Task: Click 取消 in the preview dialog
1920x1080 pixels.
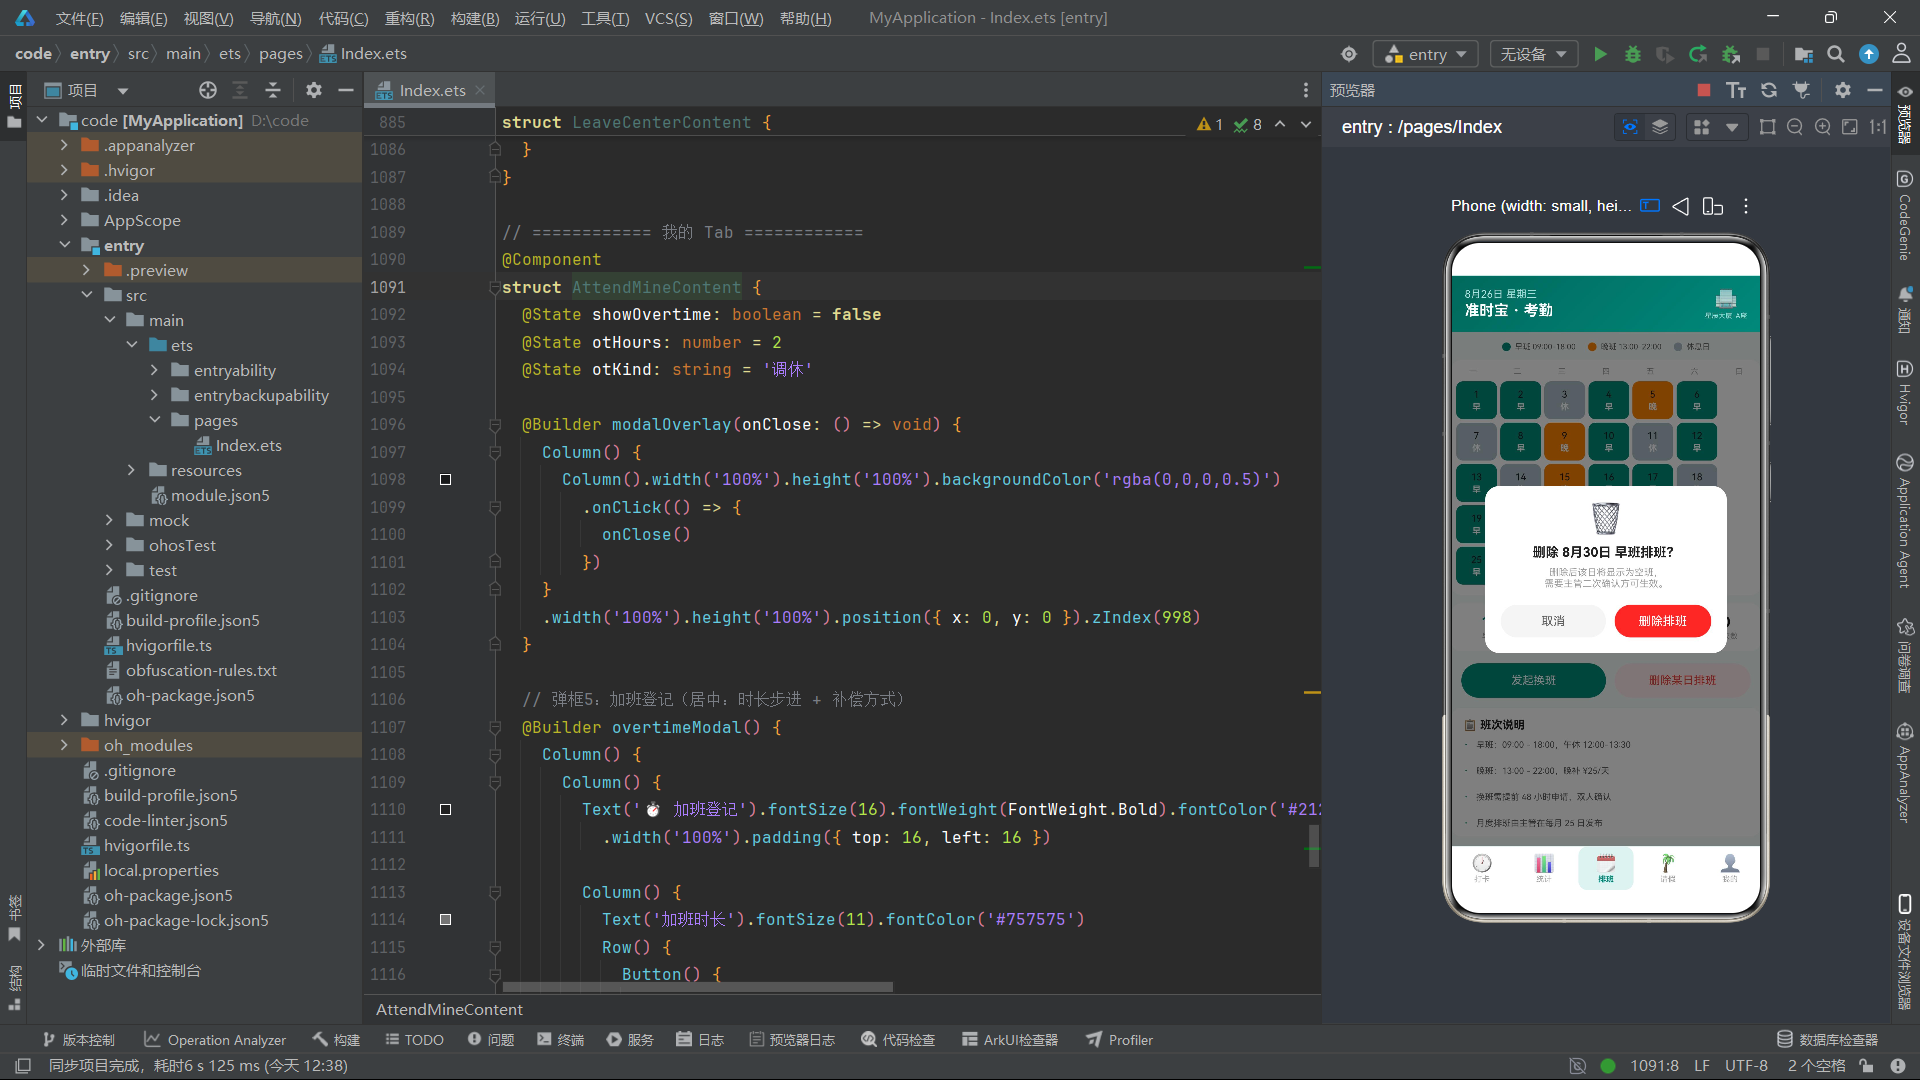Action: 1553,621
